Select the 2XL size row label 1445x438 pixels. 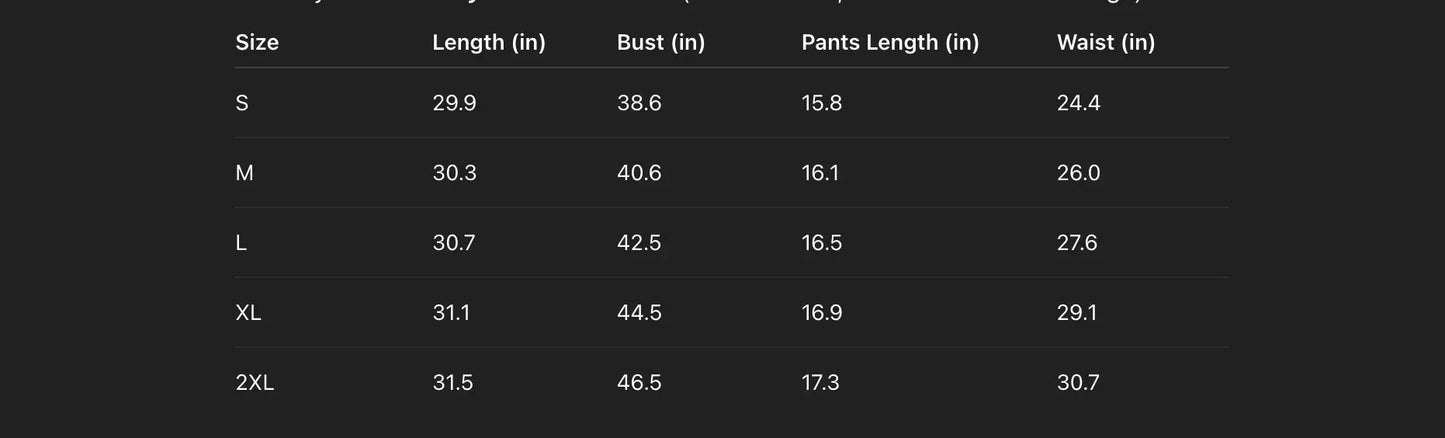(x=255, y=383)
